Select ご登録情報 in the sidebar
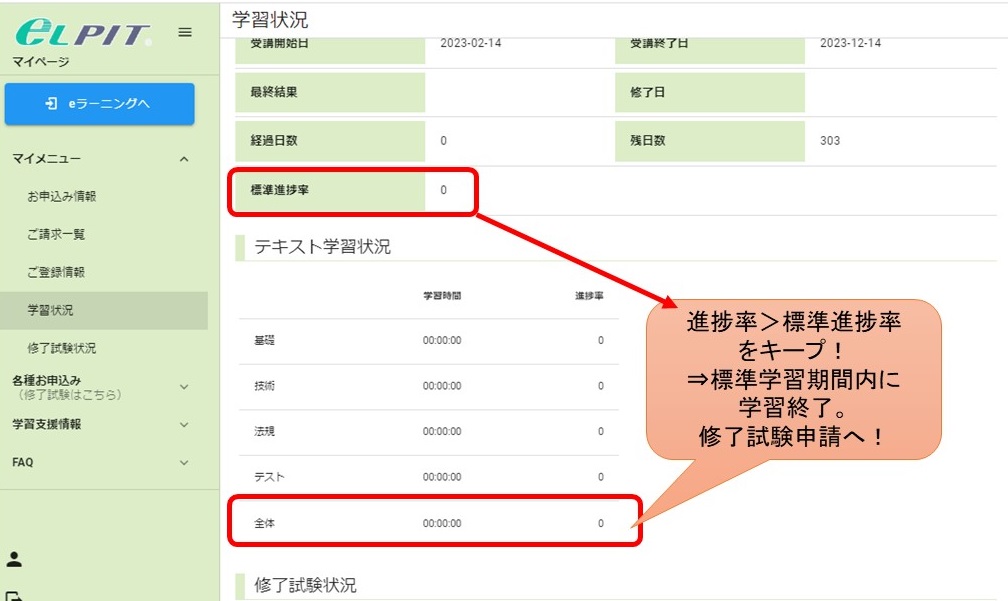Screen dimensions: 1008x601 pos(56,272)
